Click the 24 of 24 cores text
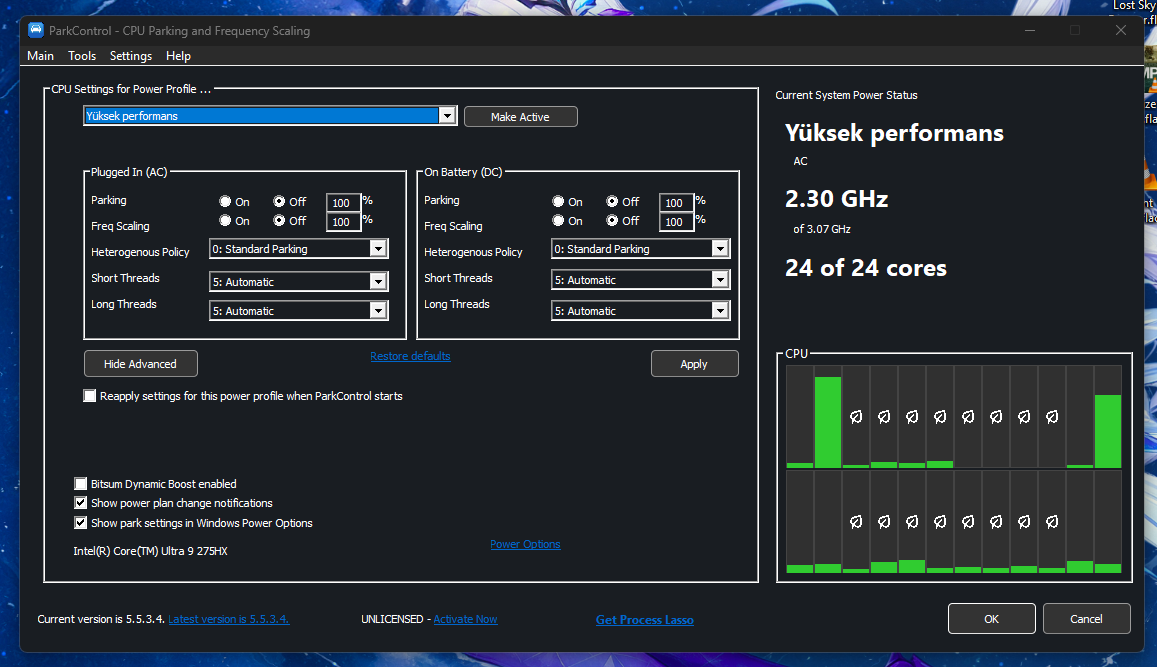Screen dimensions: 1157x667 click(866, 268)
